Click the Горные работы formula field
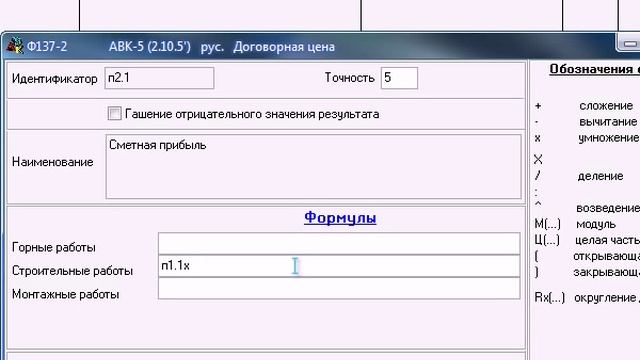 339,243
